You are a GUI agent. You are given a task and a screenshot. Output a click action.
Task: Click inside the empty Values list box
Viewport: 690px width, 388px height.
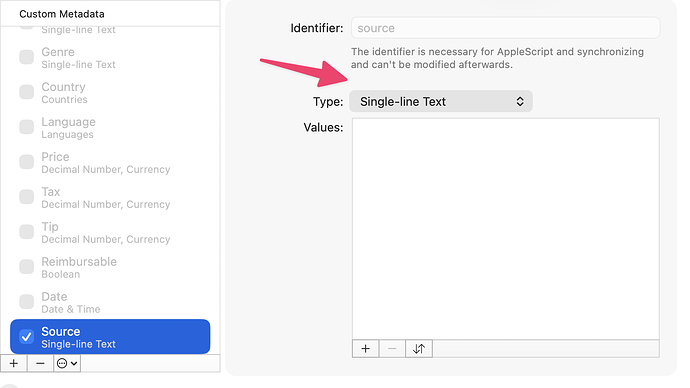click(x=506, y=229)
